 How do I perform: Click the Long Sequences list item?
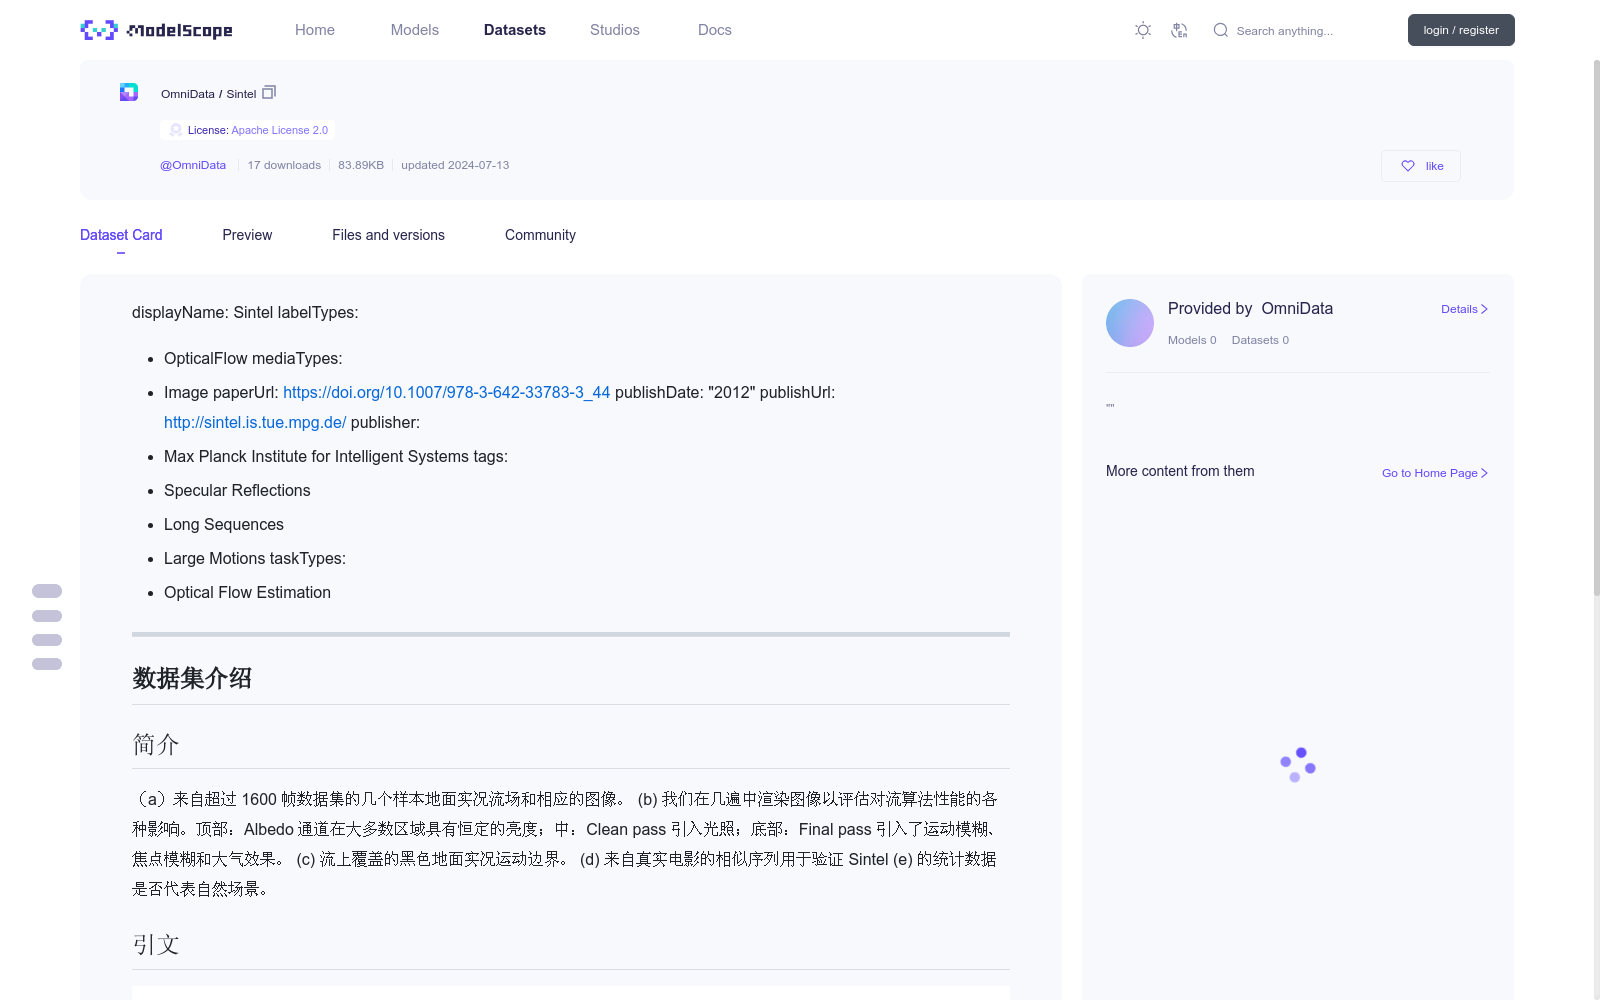(224, 525)
